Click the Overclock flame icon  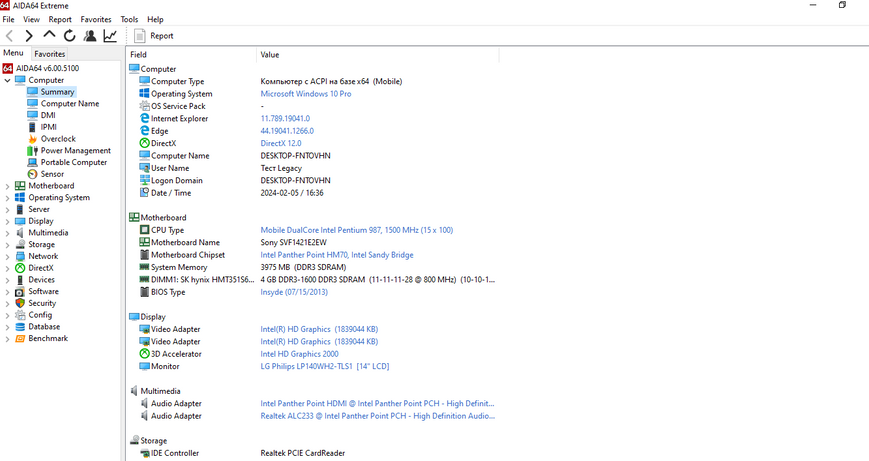[33, 139]
